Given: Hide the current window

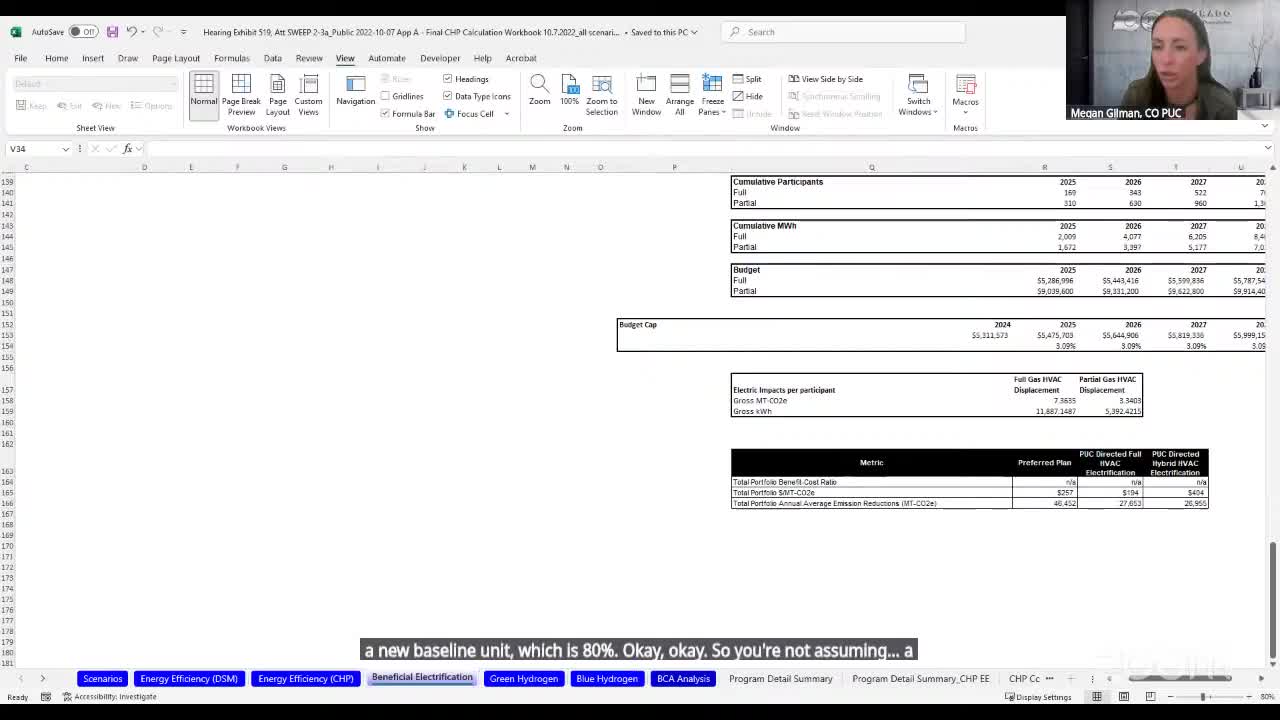Looking at the screenshot, I should click(747, 96).
